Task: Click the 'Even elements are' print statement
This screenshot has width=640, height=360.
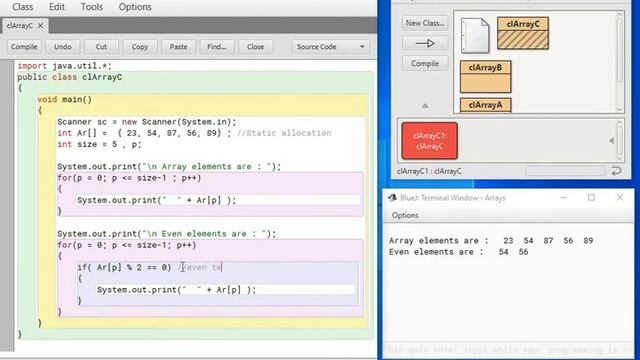Action: click(x=167, y=234)
